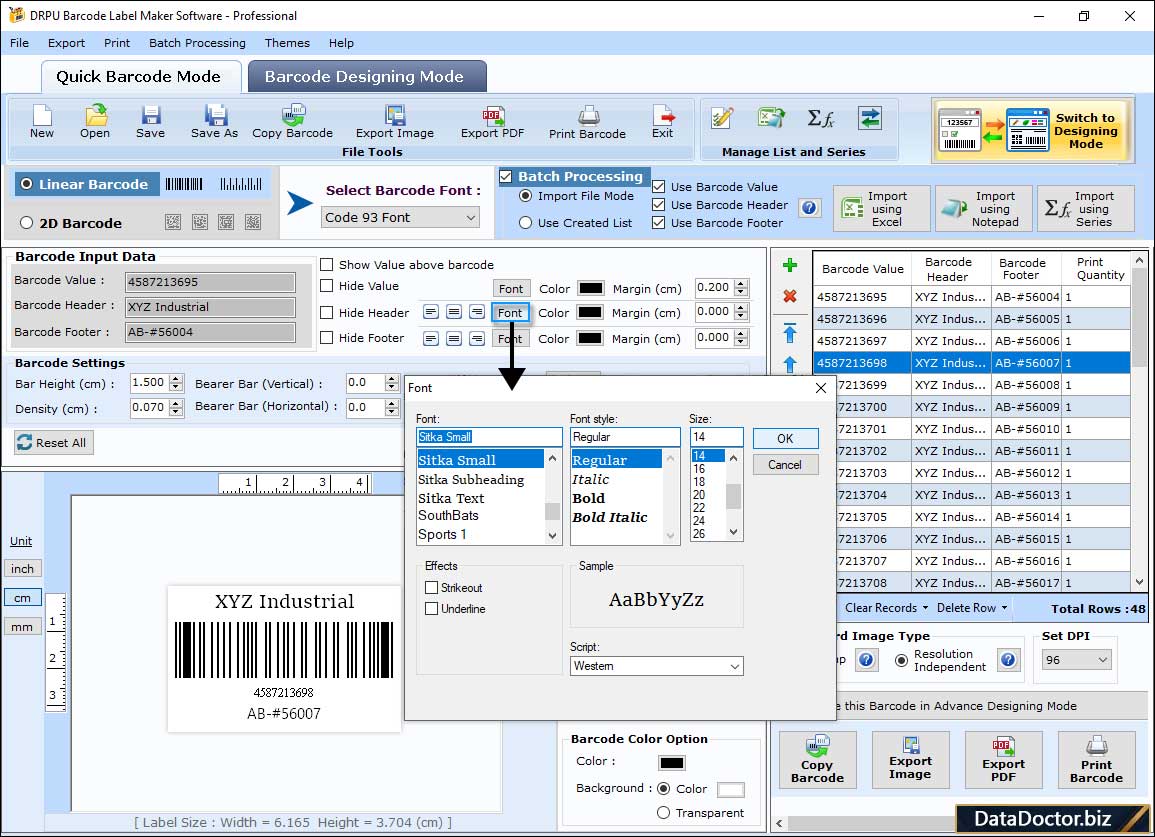
Task: Select Import File Mode option
Action: [525, 196]
